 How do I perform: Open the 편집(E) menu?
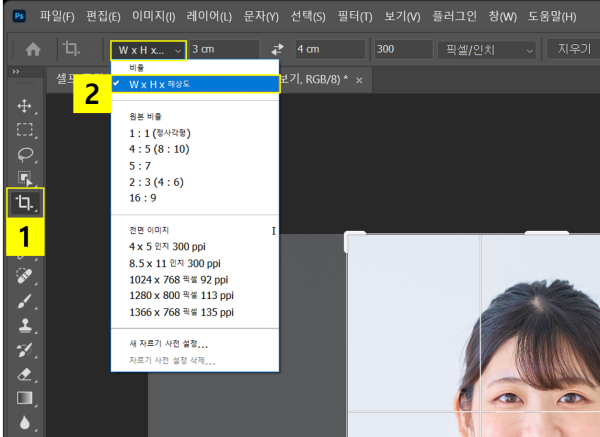103,16
